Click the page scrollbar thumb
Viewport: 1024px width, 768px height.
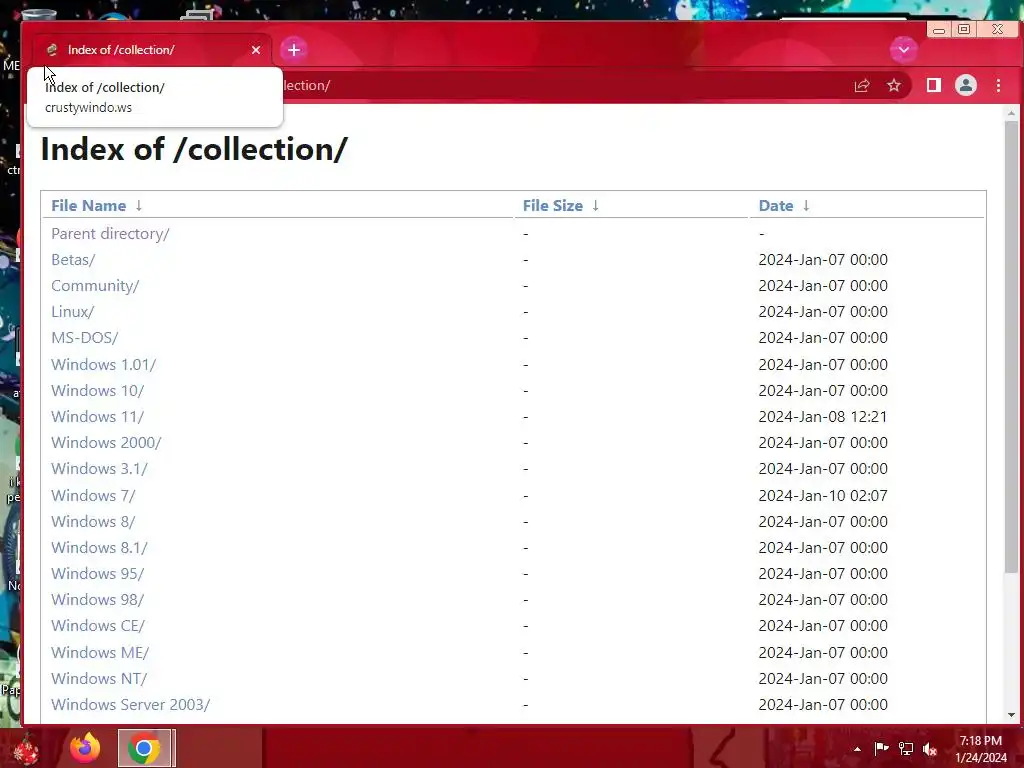tap(1011, 347)
